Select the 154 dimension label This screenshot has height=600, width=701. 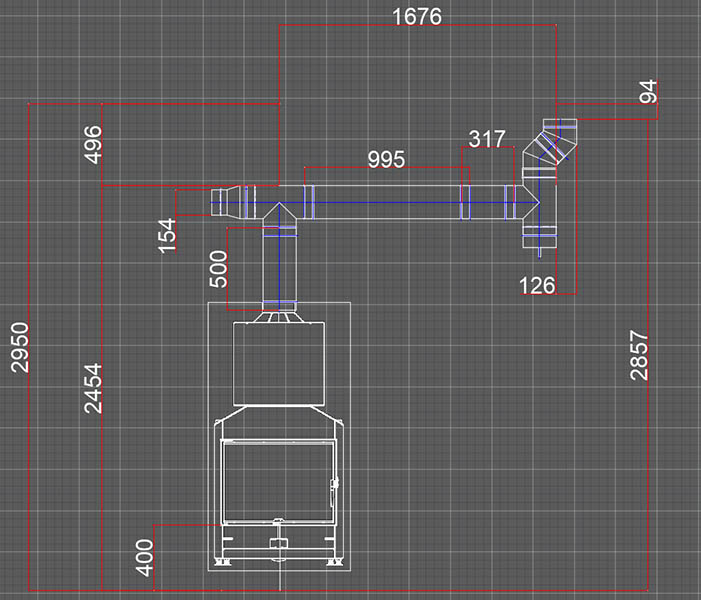(x=167, y=236)
